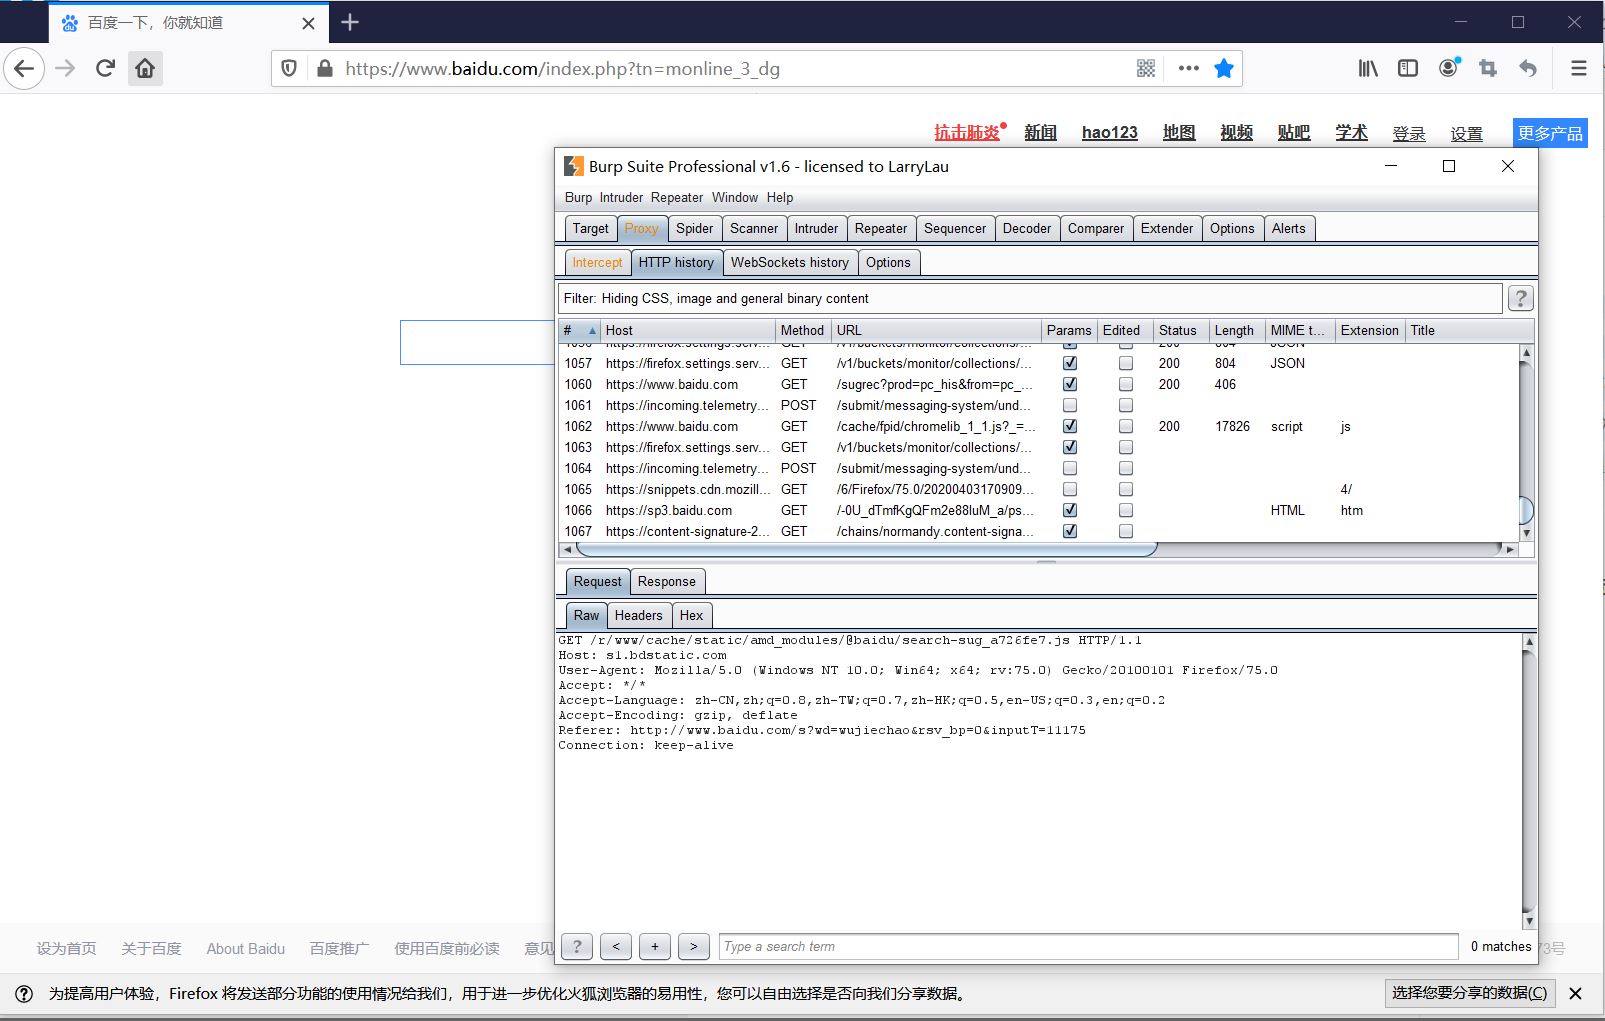Toggle Params checkbox for row 1066
The image size is (1605, 1021).
click(1070, 510)
